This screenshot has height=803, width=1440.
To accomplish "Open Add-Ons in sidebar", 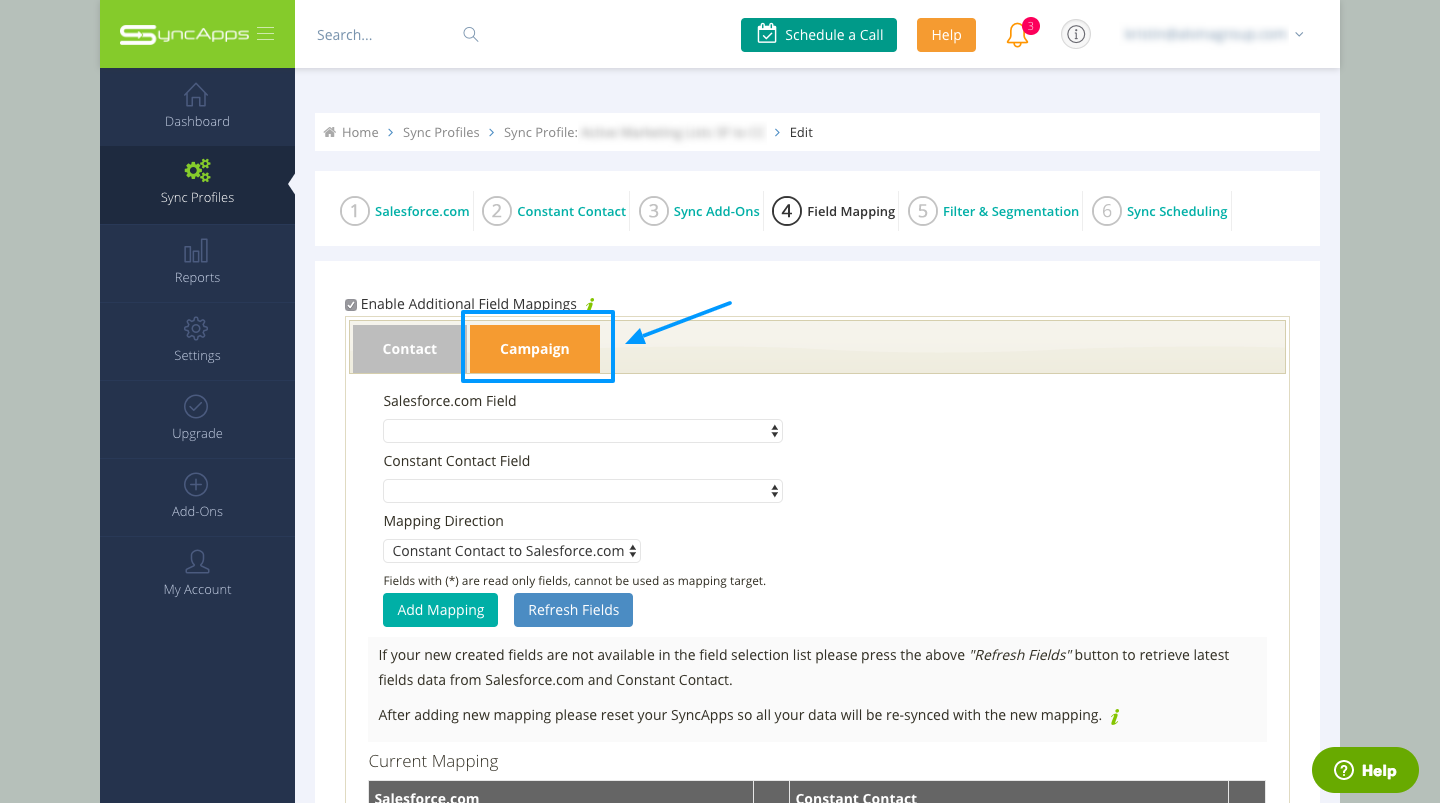I will click(197, 497).
